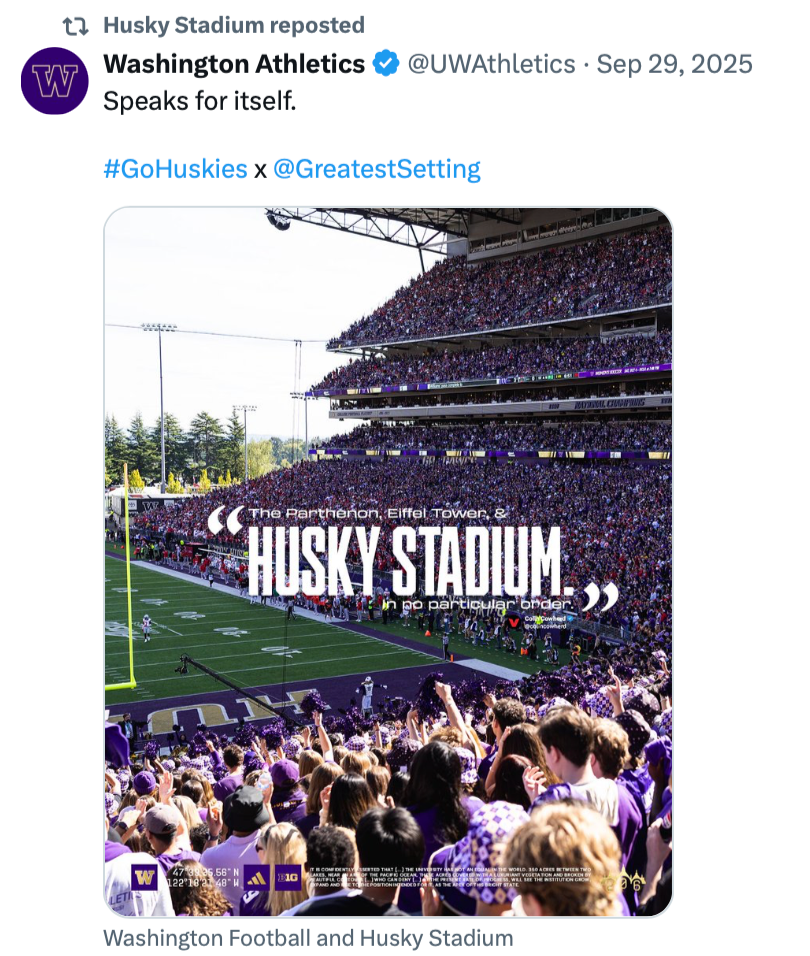Click the closing quotation mark graphic
810x956 pixels.
tap(602, 597)
